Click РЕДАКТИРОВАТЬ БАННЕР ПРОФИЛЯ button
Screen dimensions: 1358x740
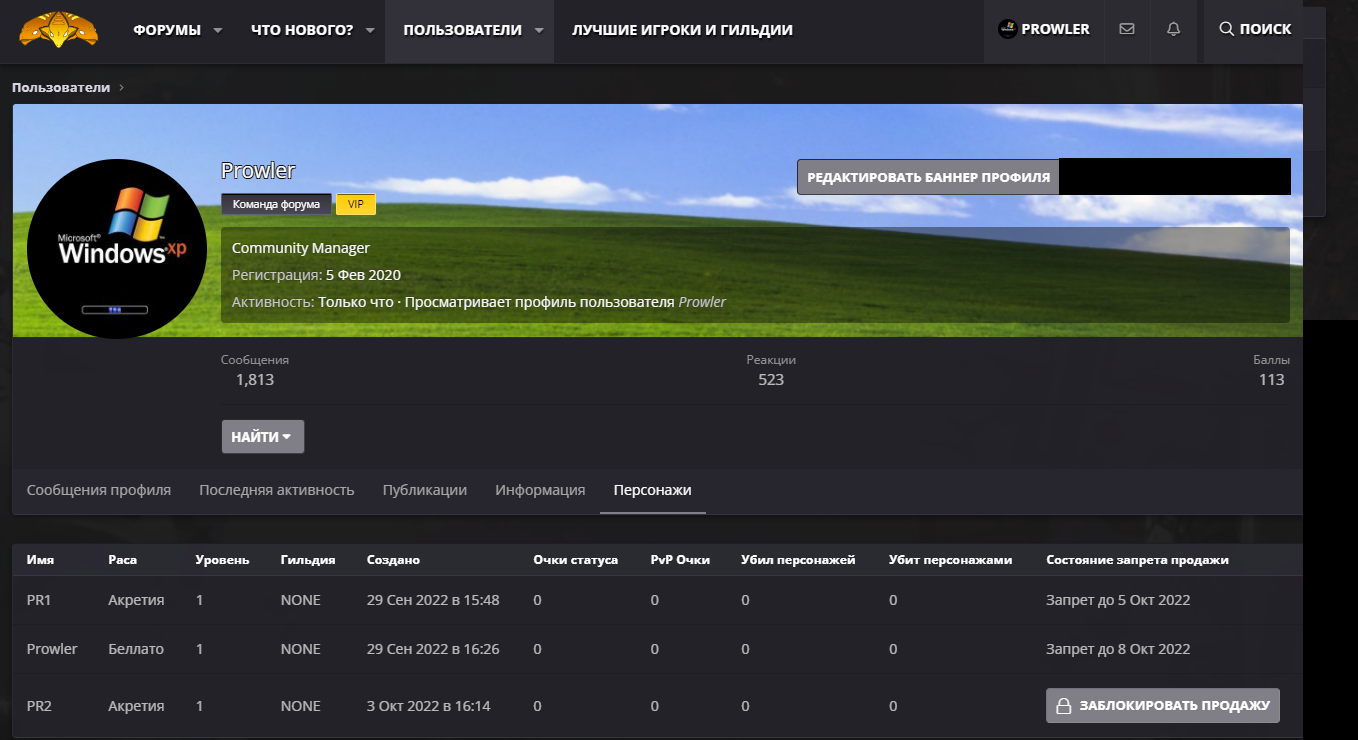click(x=928, y=177)
